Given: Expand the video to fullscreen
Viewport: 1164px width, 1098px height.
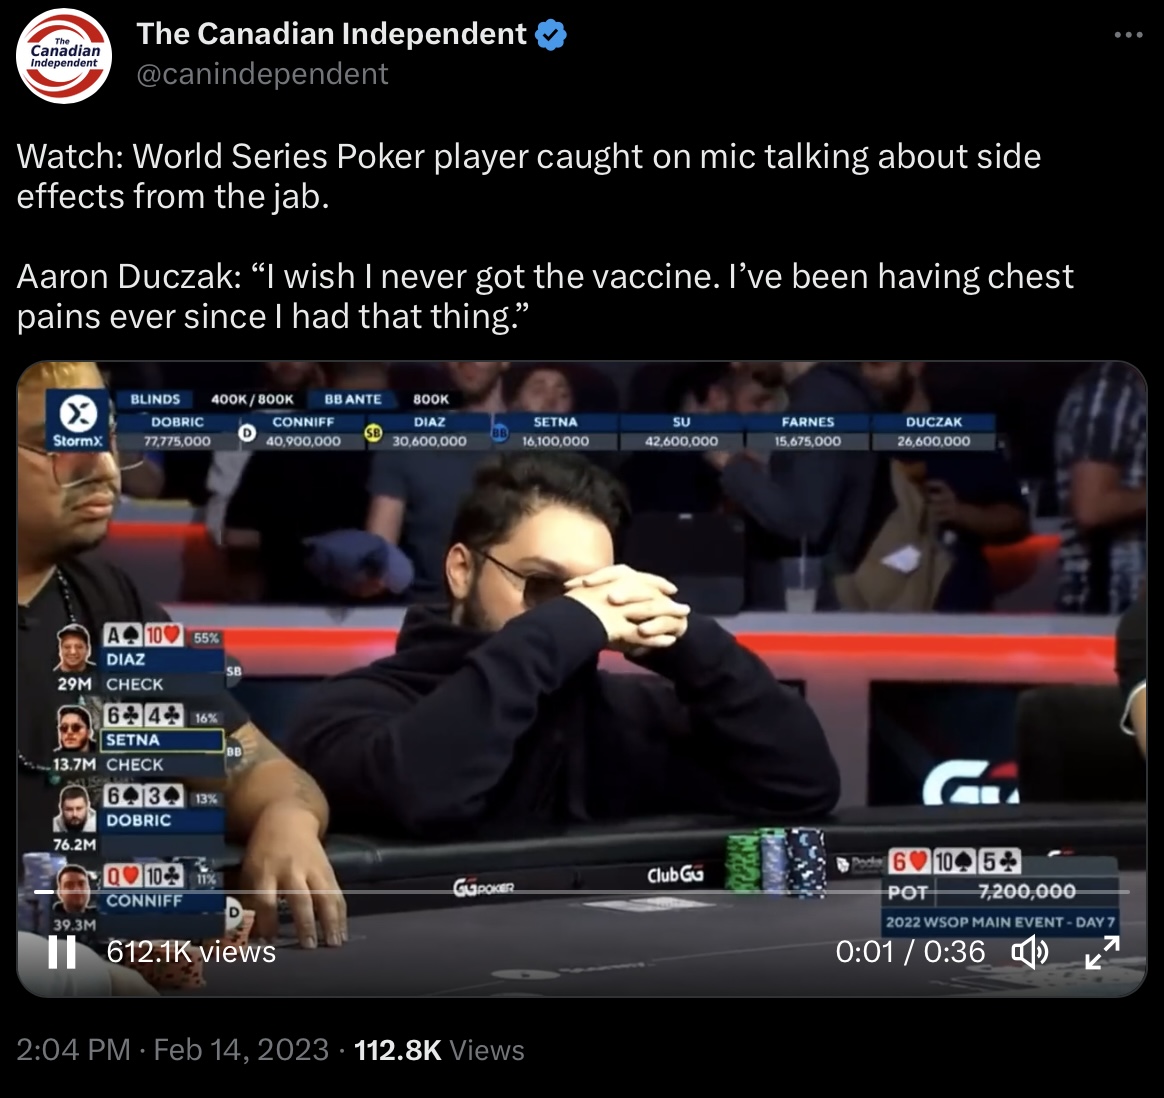Looking at the screenshot, I should [1102, 952].
